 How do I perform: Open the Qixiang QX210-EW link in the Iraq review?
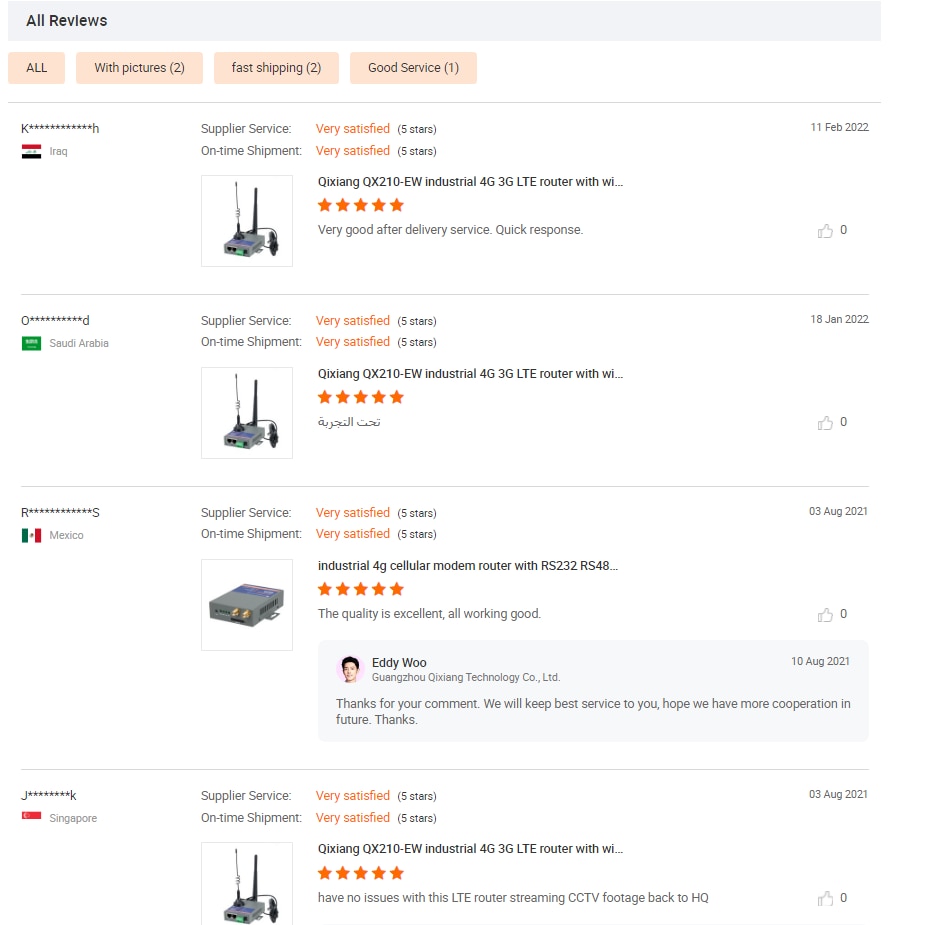[x=470, y=182]
